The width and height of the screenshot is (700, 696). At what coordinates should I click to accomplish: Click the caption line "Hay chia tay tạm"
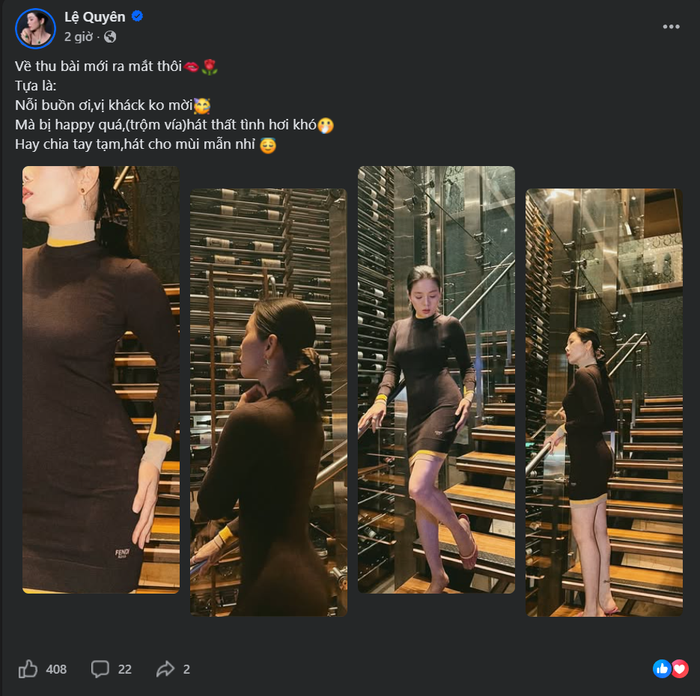[135, 145]
